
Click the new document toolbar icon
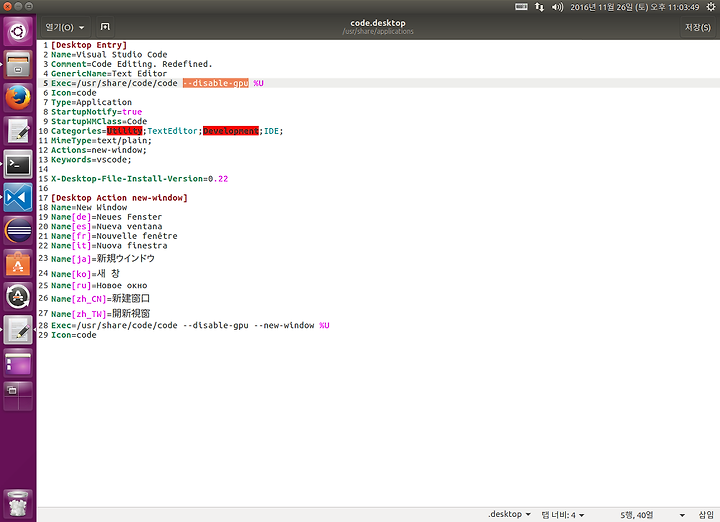[x=105, y=27]
